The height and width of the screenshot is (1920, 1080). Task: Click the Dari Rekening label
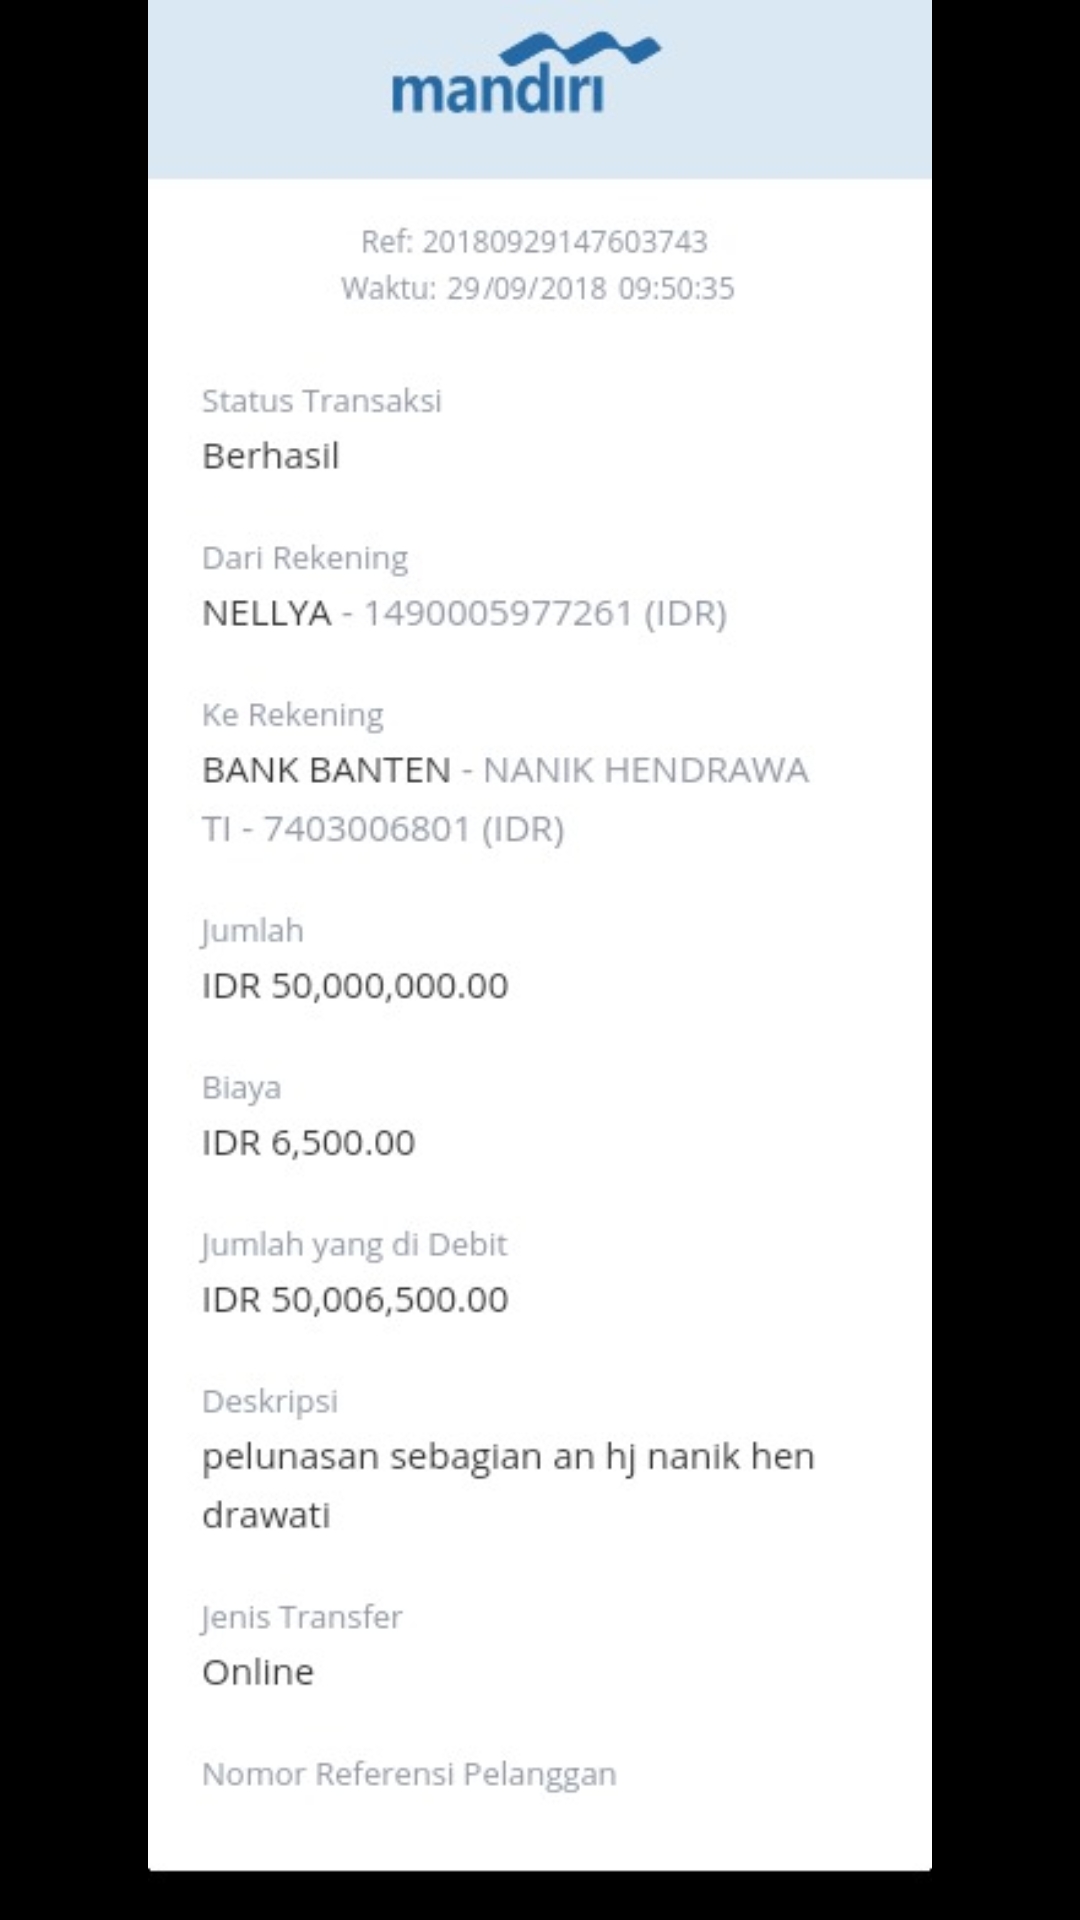point(305,558)
